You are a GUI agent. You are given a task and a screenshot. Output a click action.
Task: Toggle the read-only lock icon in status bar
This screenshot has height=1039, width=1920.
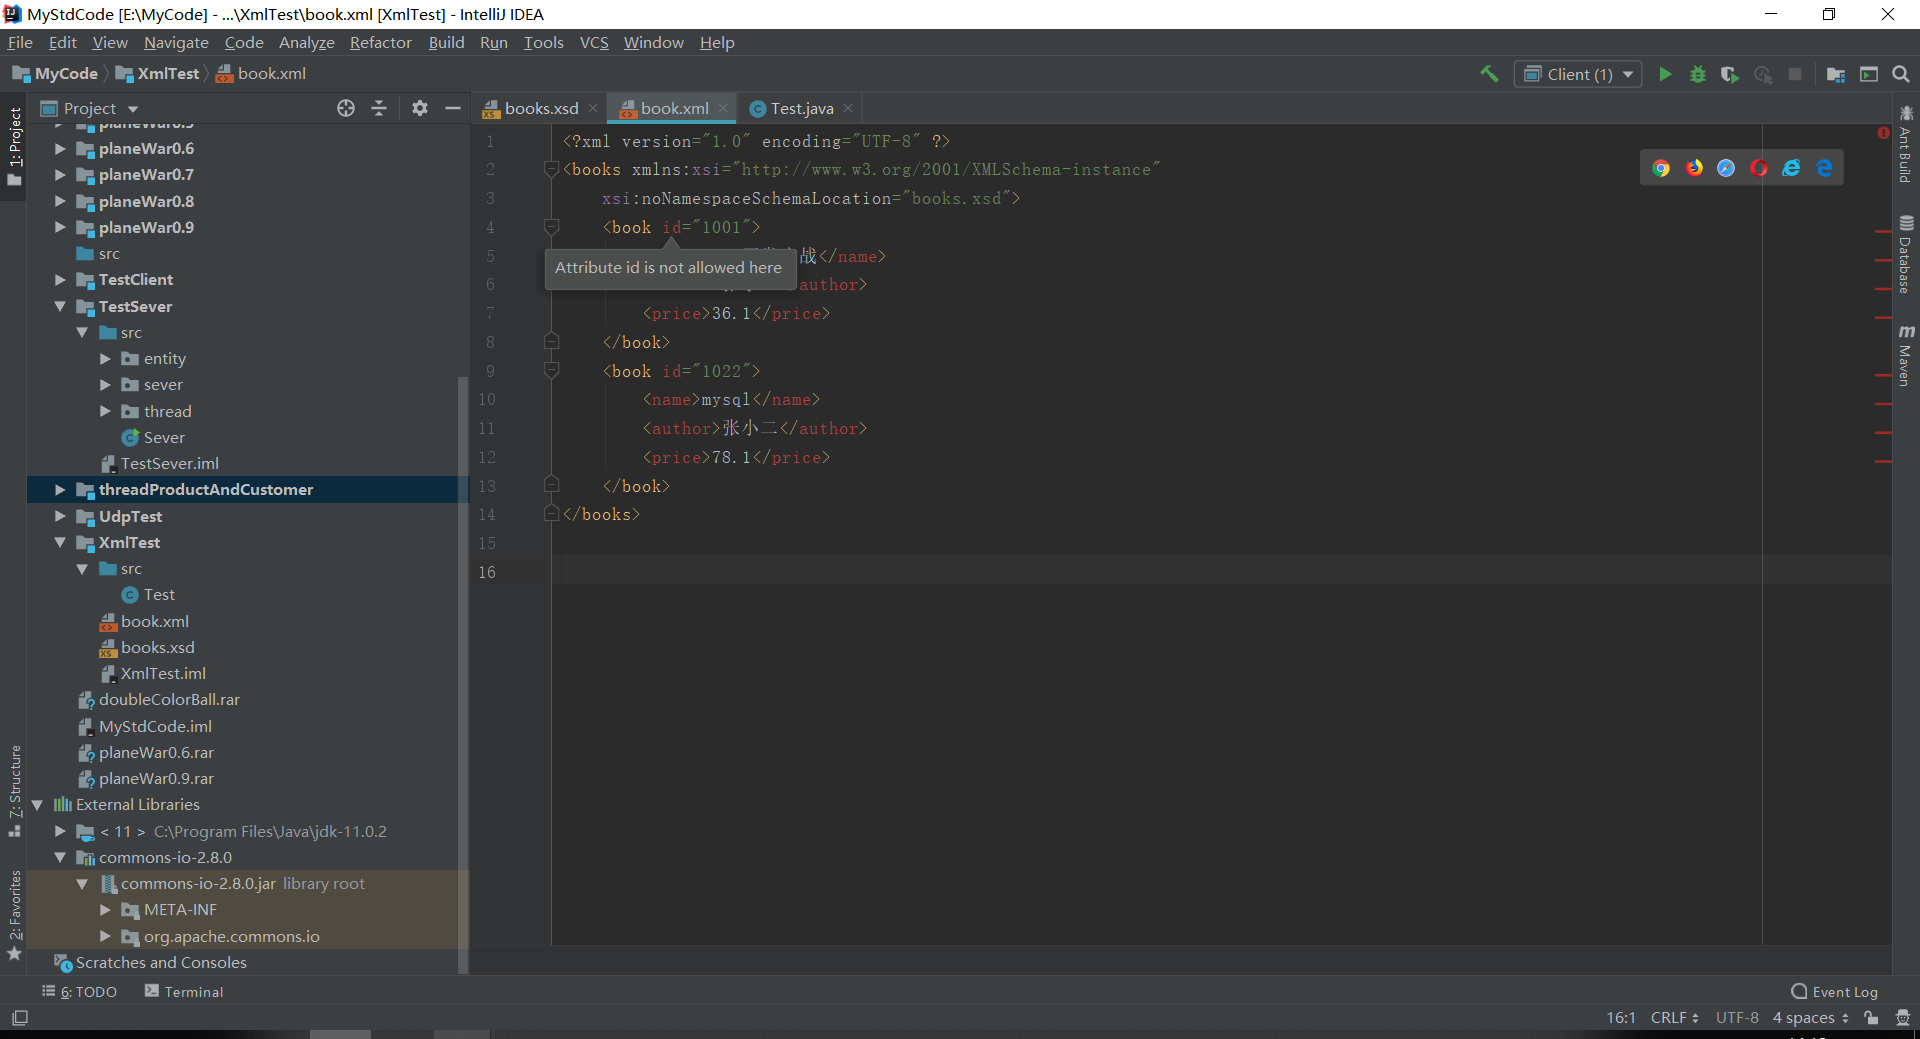coord(1871,1018)
